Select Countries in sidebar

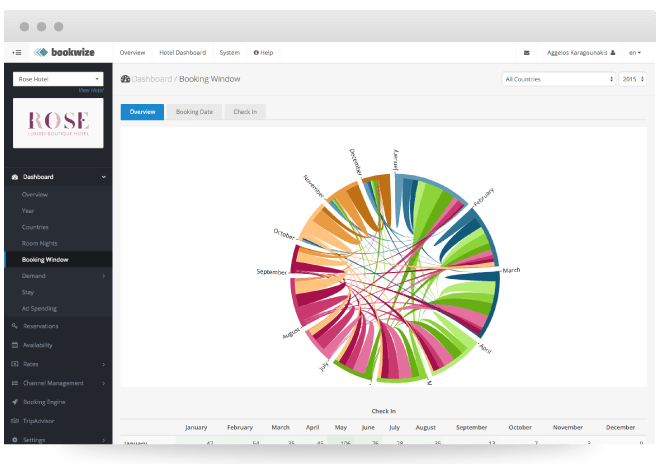pyautogui.click(x=35, y=227)
